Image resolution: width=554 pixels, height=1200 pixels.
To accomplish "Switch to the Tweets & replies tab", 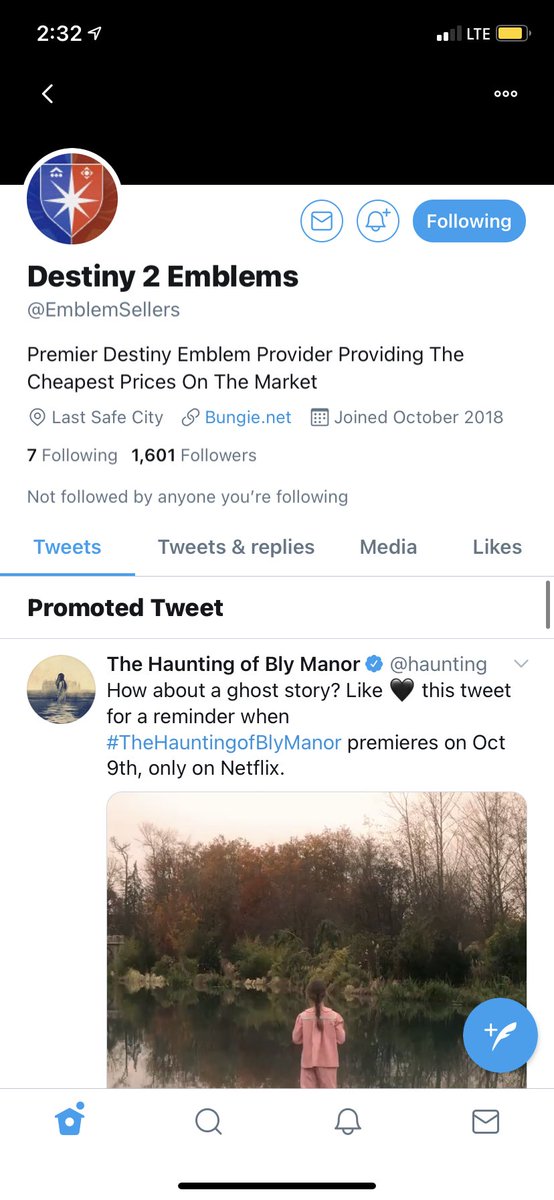I will tap(236, 547).
